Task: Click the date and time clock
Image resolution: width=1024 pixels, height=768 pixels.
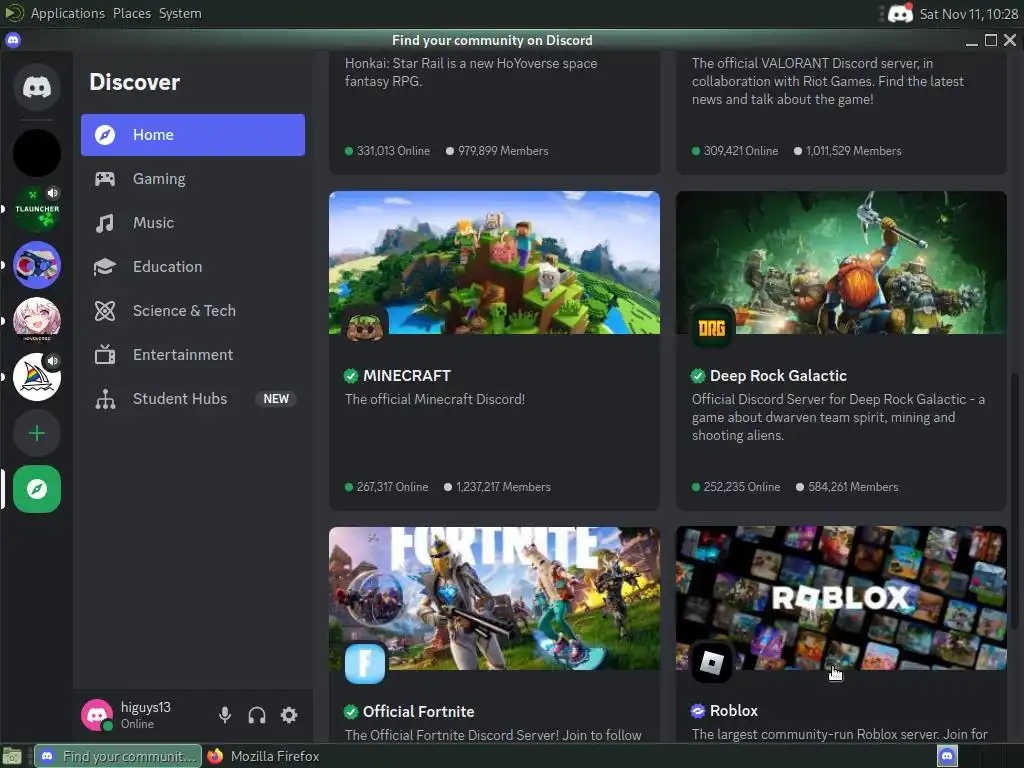Action: coord(968,14)
